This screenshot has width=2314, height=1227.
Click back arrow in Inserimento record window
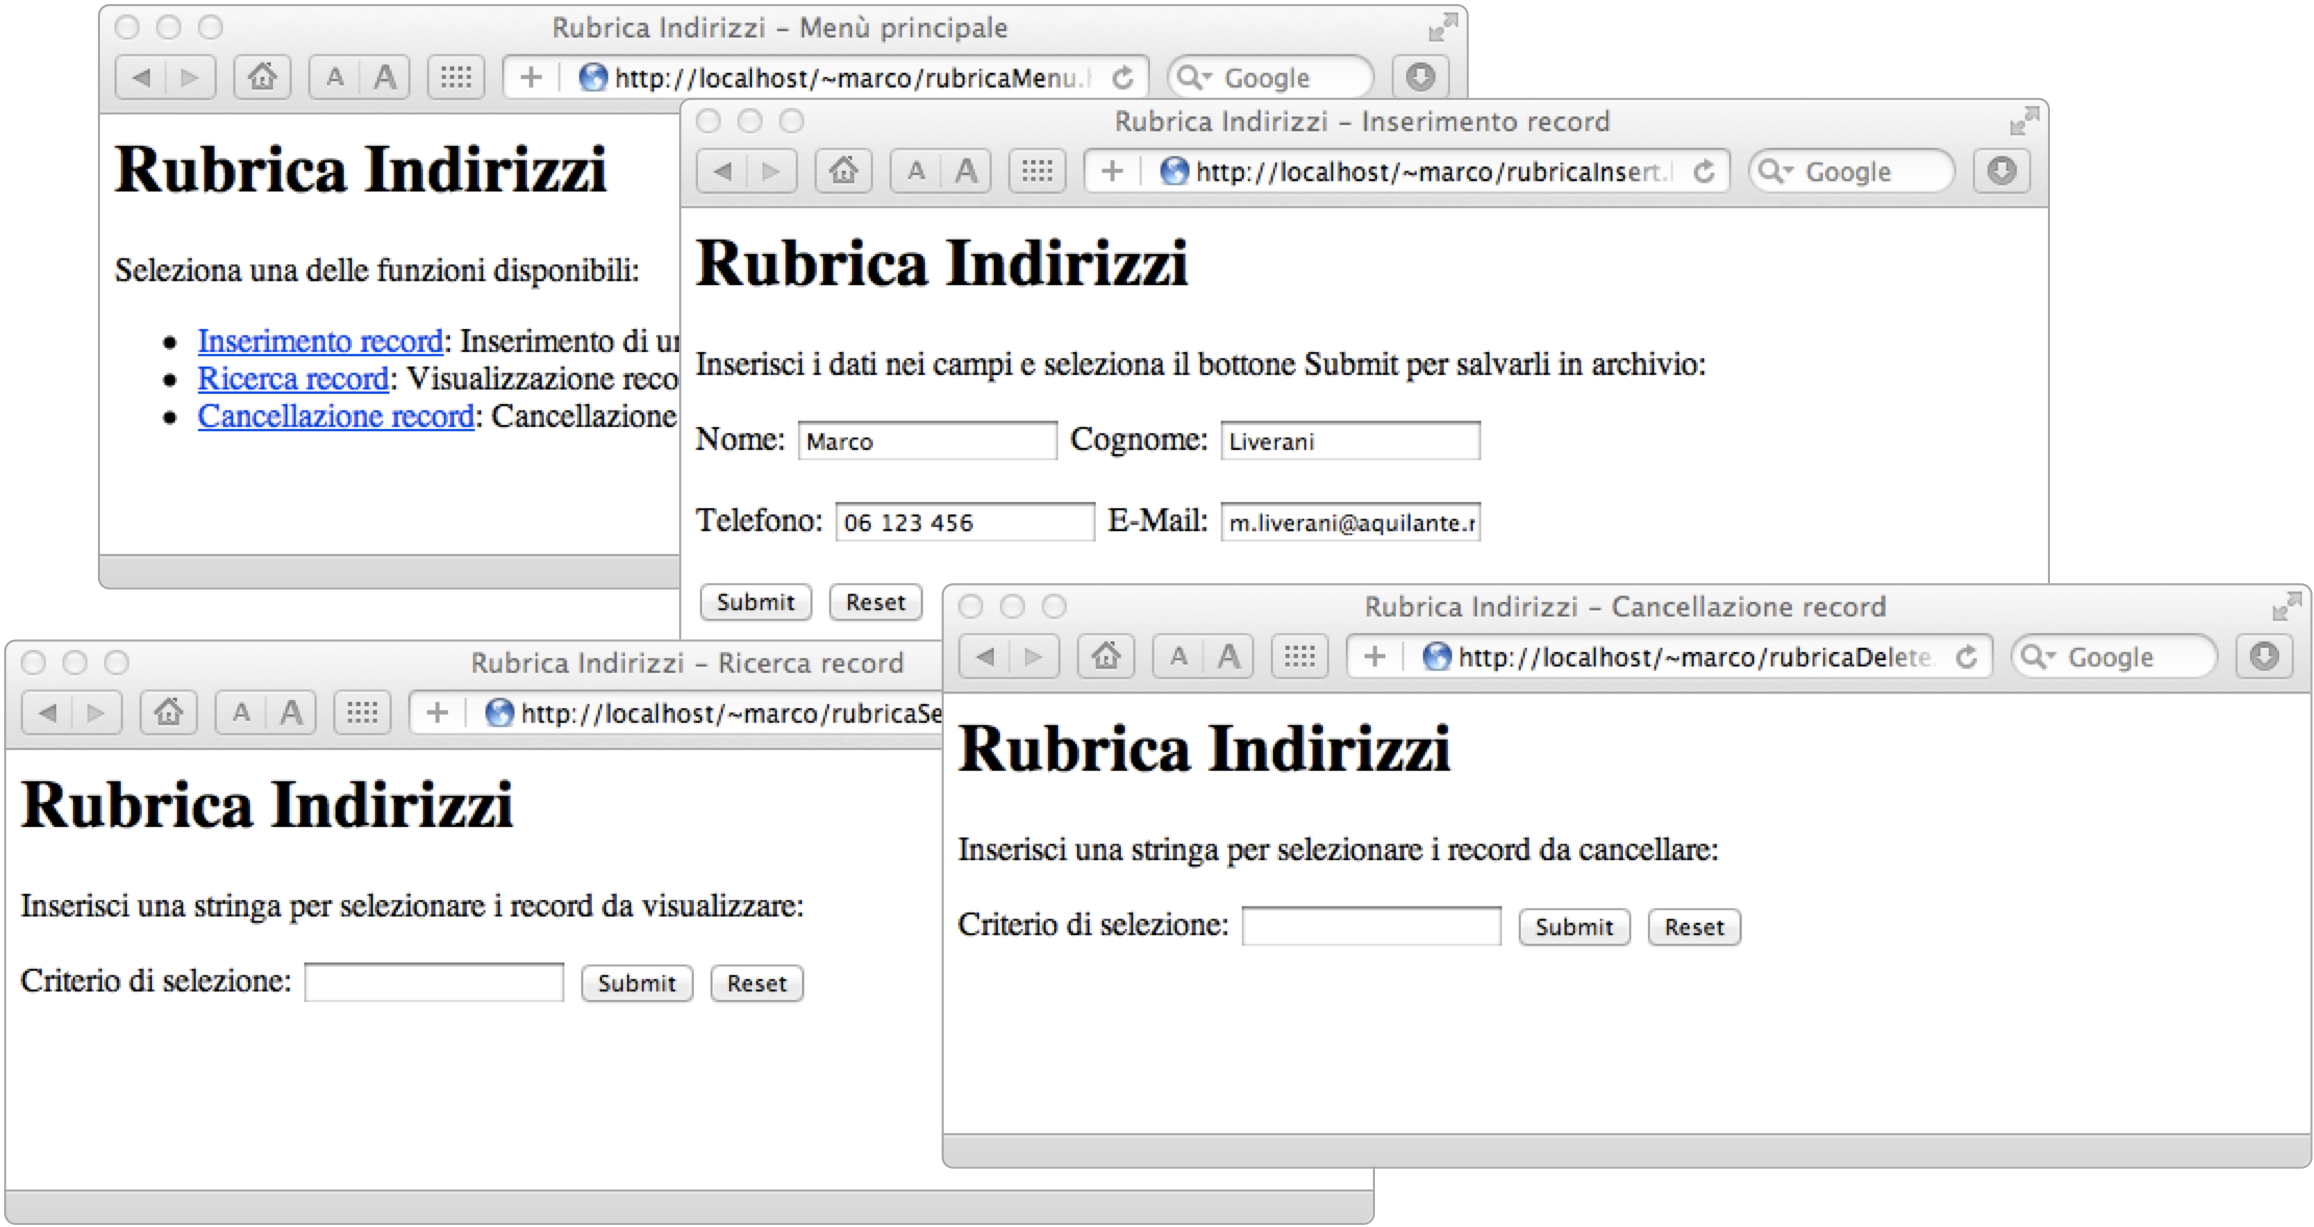click(722, 171)
